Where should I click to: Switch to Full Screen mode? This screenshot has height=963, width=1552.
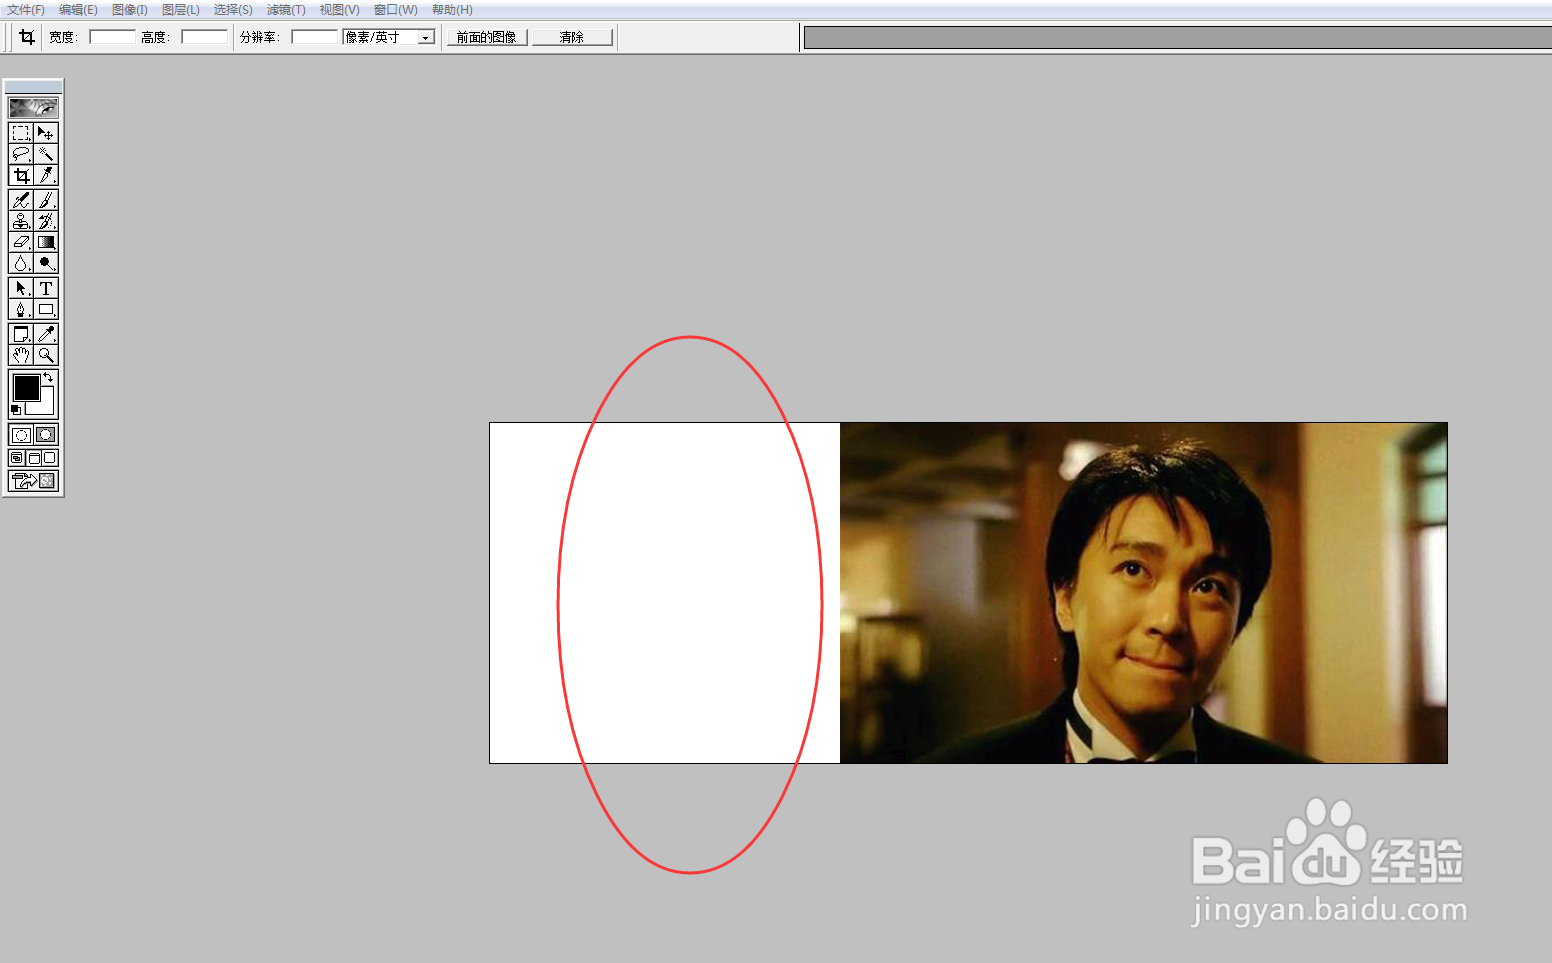(x=50, y=458)
